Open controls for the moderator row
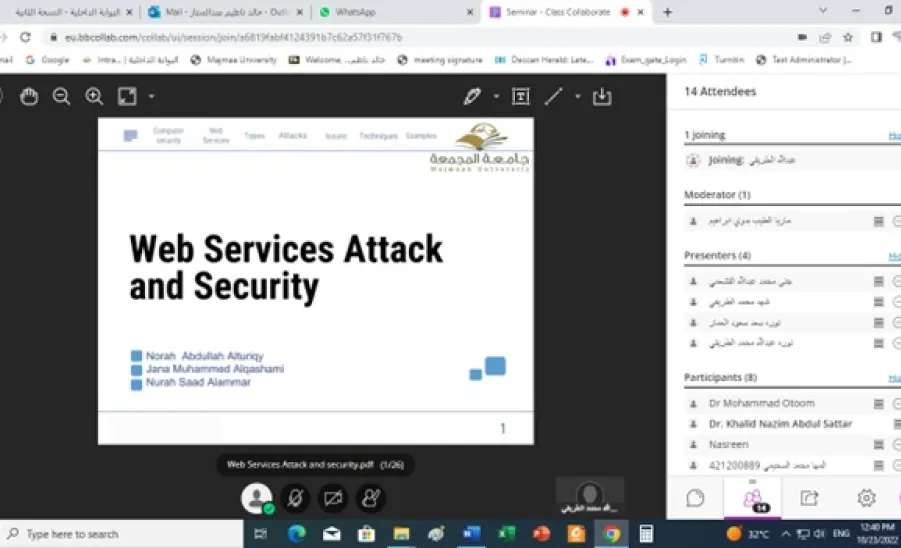This screenshot has height=548, width=901. pos(879,221)
